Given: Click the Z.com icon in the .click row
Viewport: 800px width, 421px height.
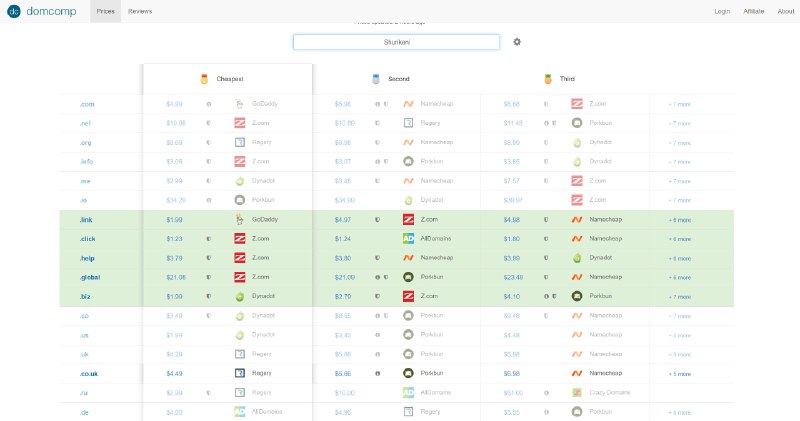Looking at the screenshot, I should click(x=239, y=239).
